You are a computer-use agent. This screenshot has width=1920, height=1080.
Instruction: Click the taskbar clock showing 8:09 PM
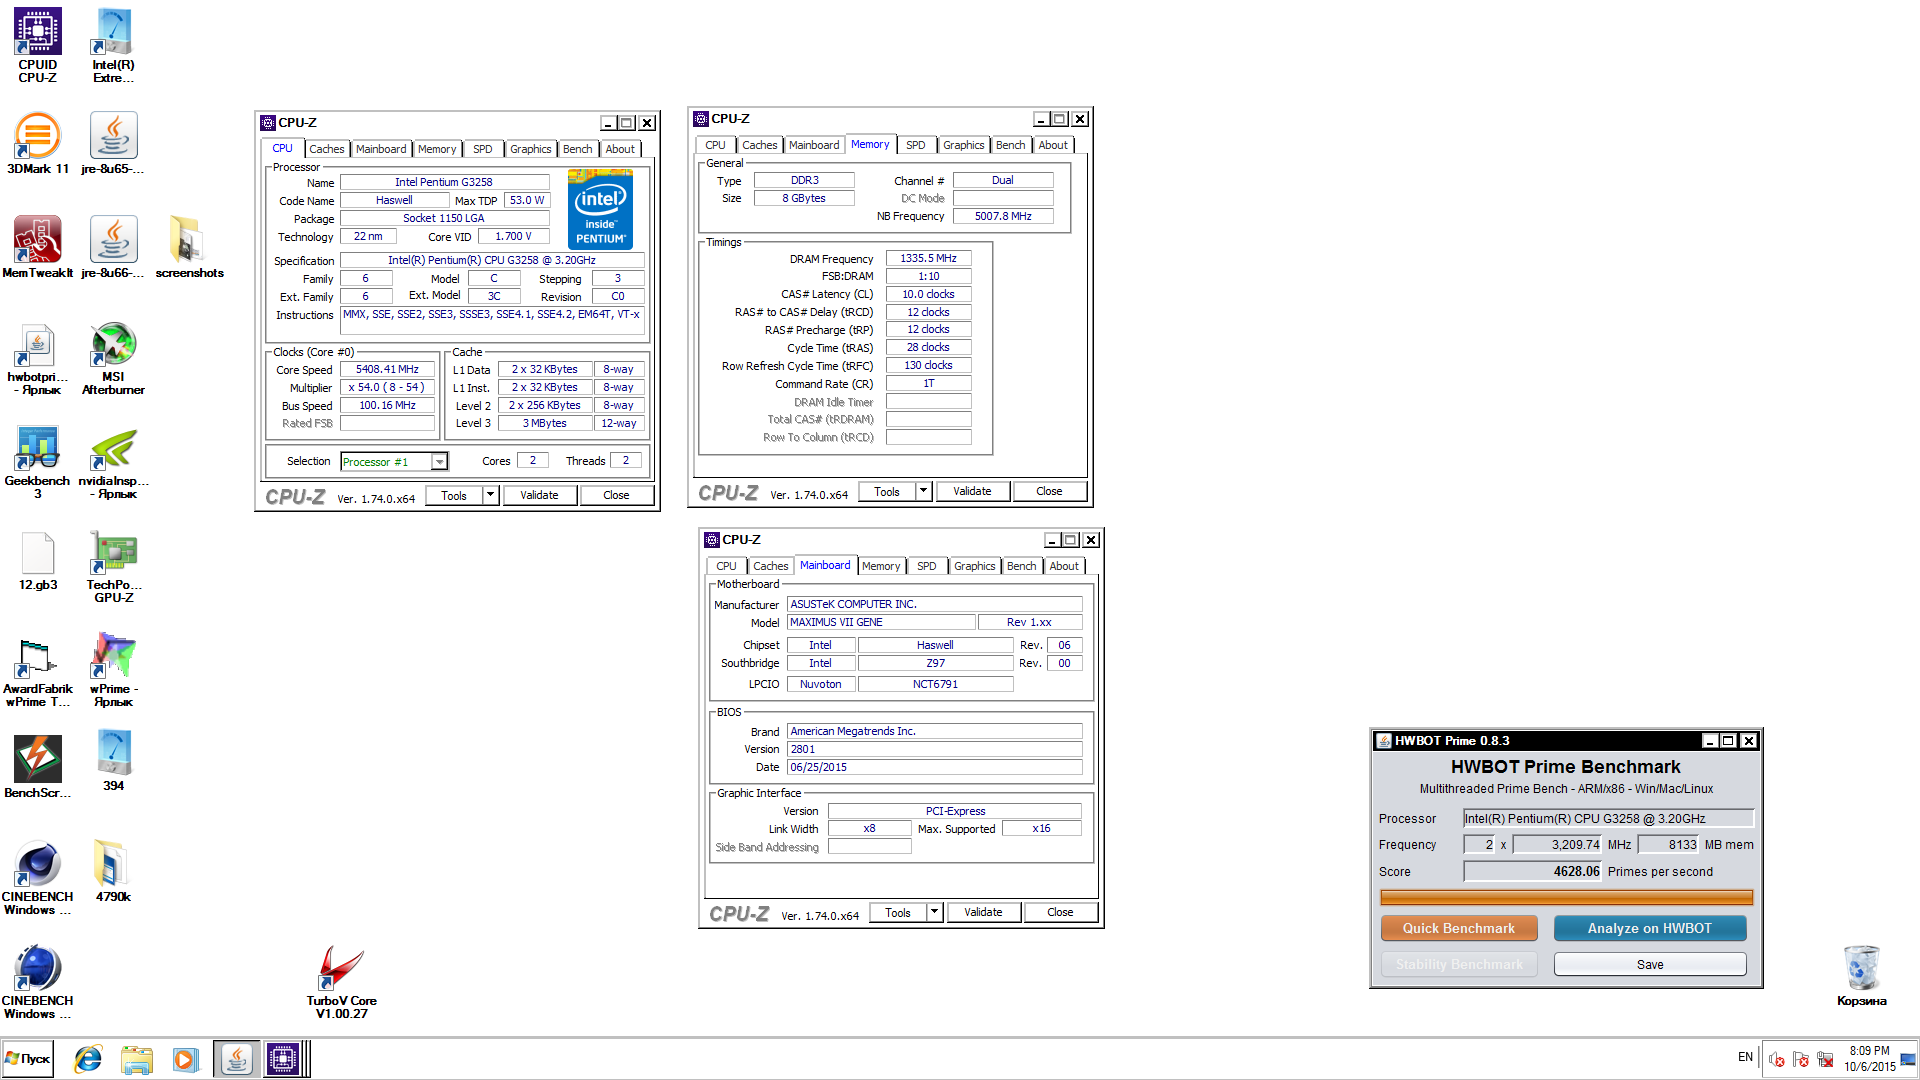coord(1870,1059)
